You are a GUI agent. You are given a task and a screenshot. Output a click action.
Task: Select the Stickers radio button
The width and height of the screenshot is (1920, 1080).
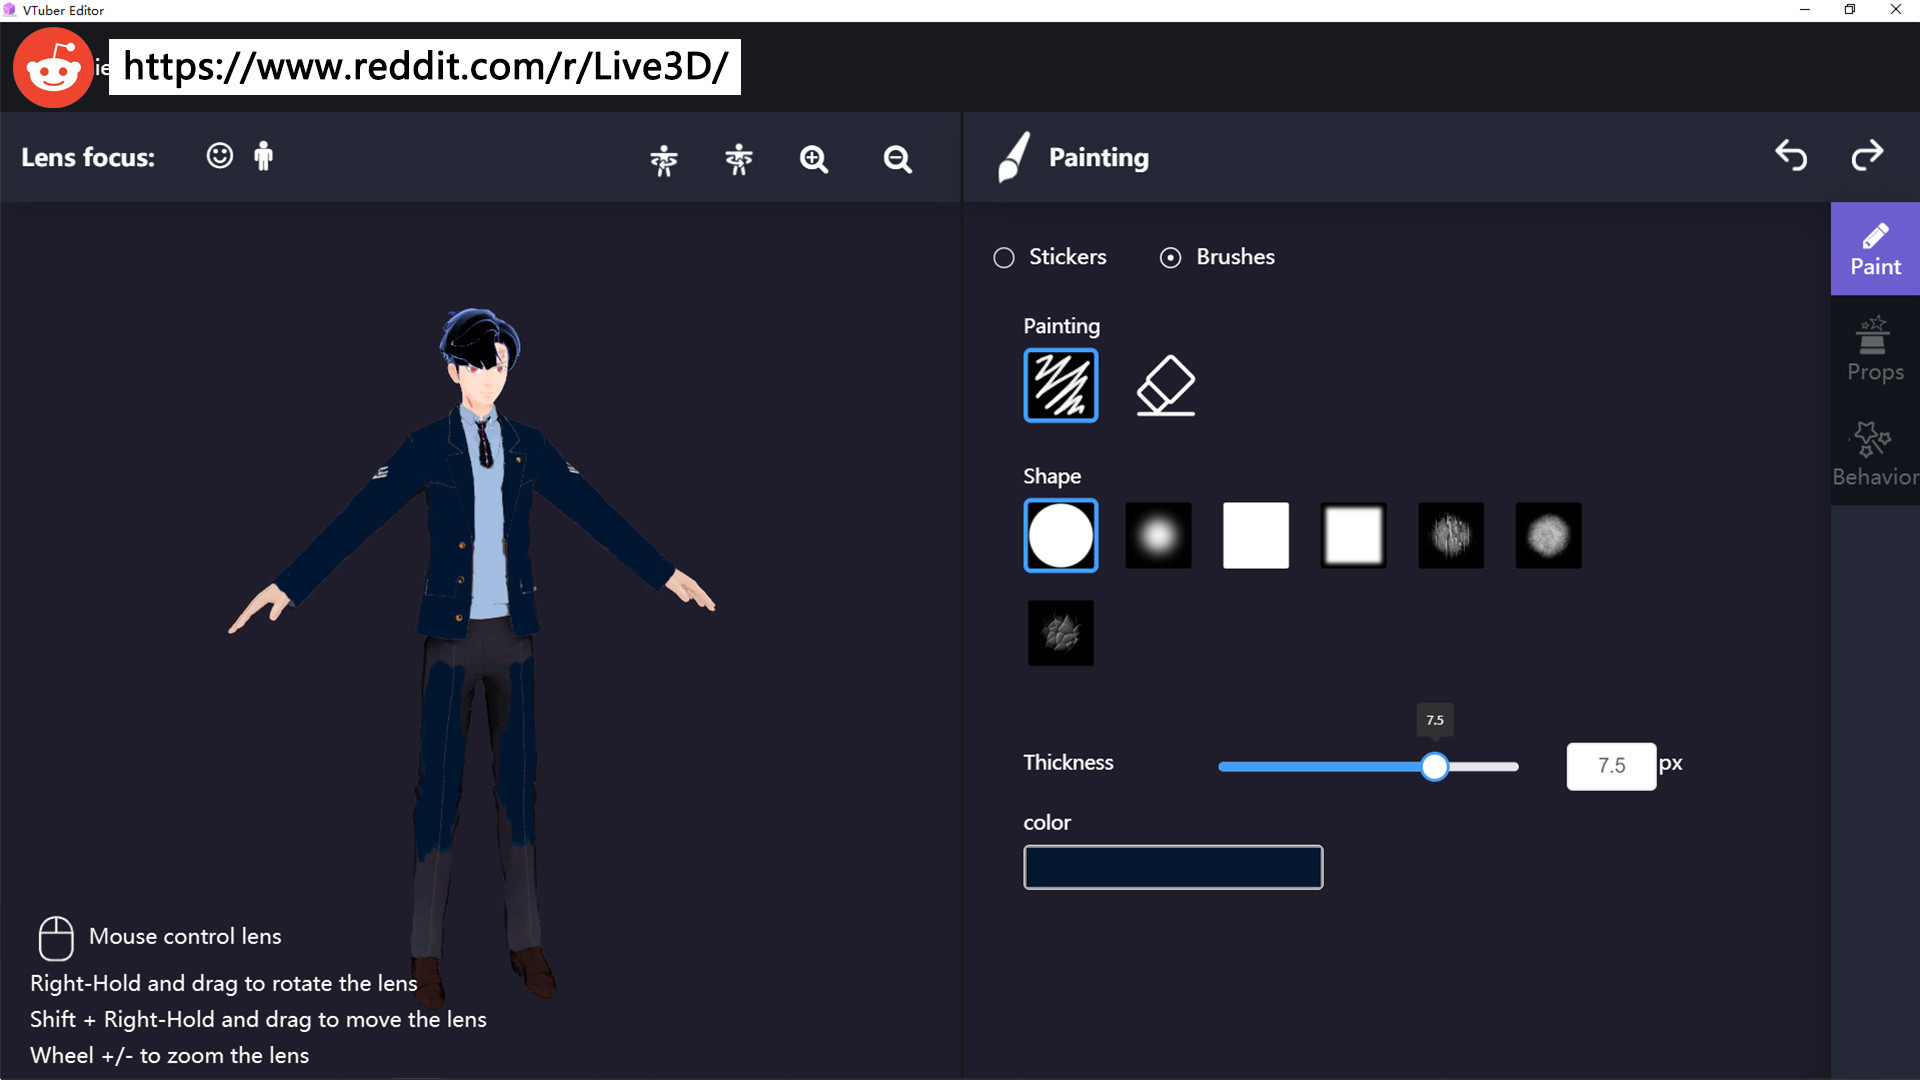tap(1004, 258)
